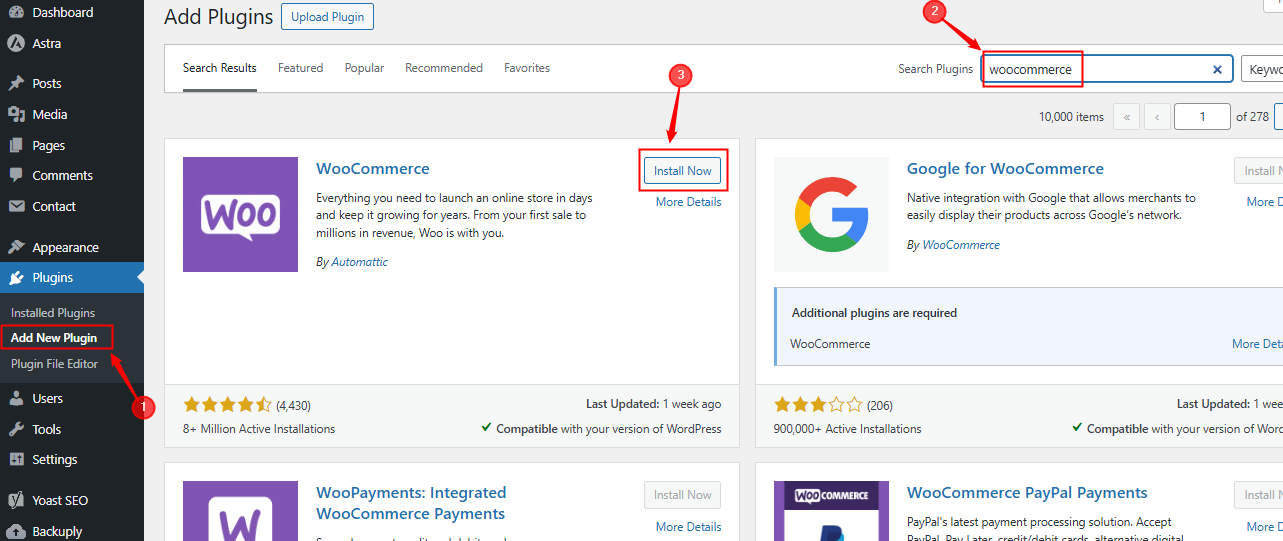1283x541 pixels.
Task: Open the Dashboard menu item
Action: pyautogui.click(x=62, y=13)
